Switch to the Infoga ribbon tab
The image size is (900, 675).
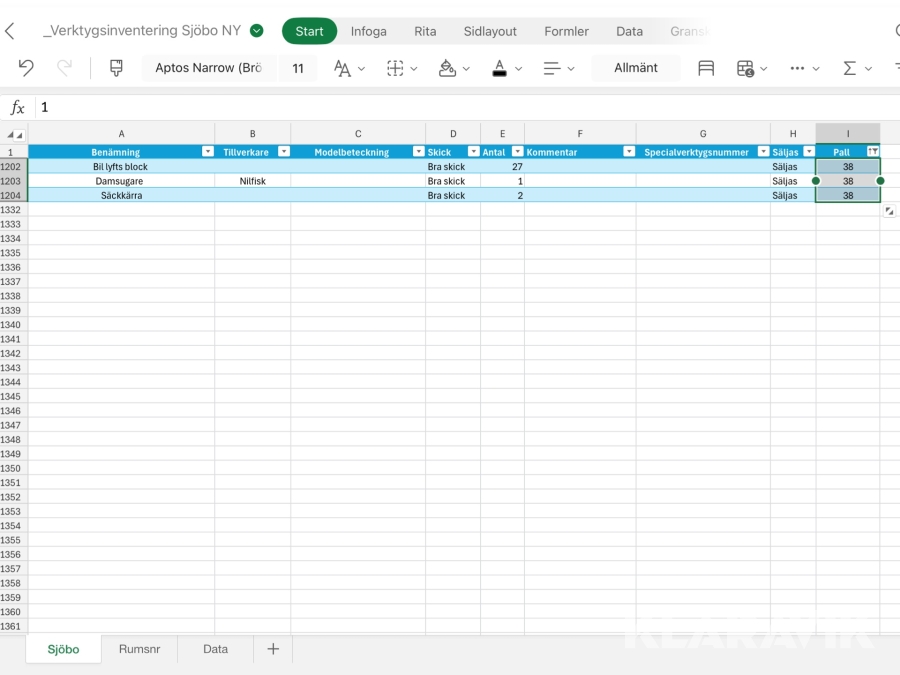[368, 31]
